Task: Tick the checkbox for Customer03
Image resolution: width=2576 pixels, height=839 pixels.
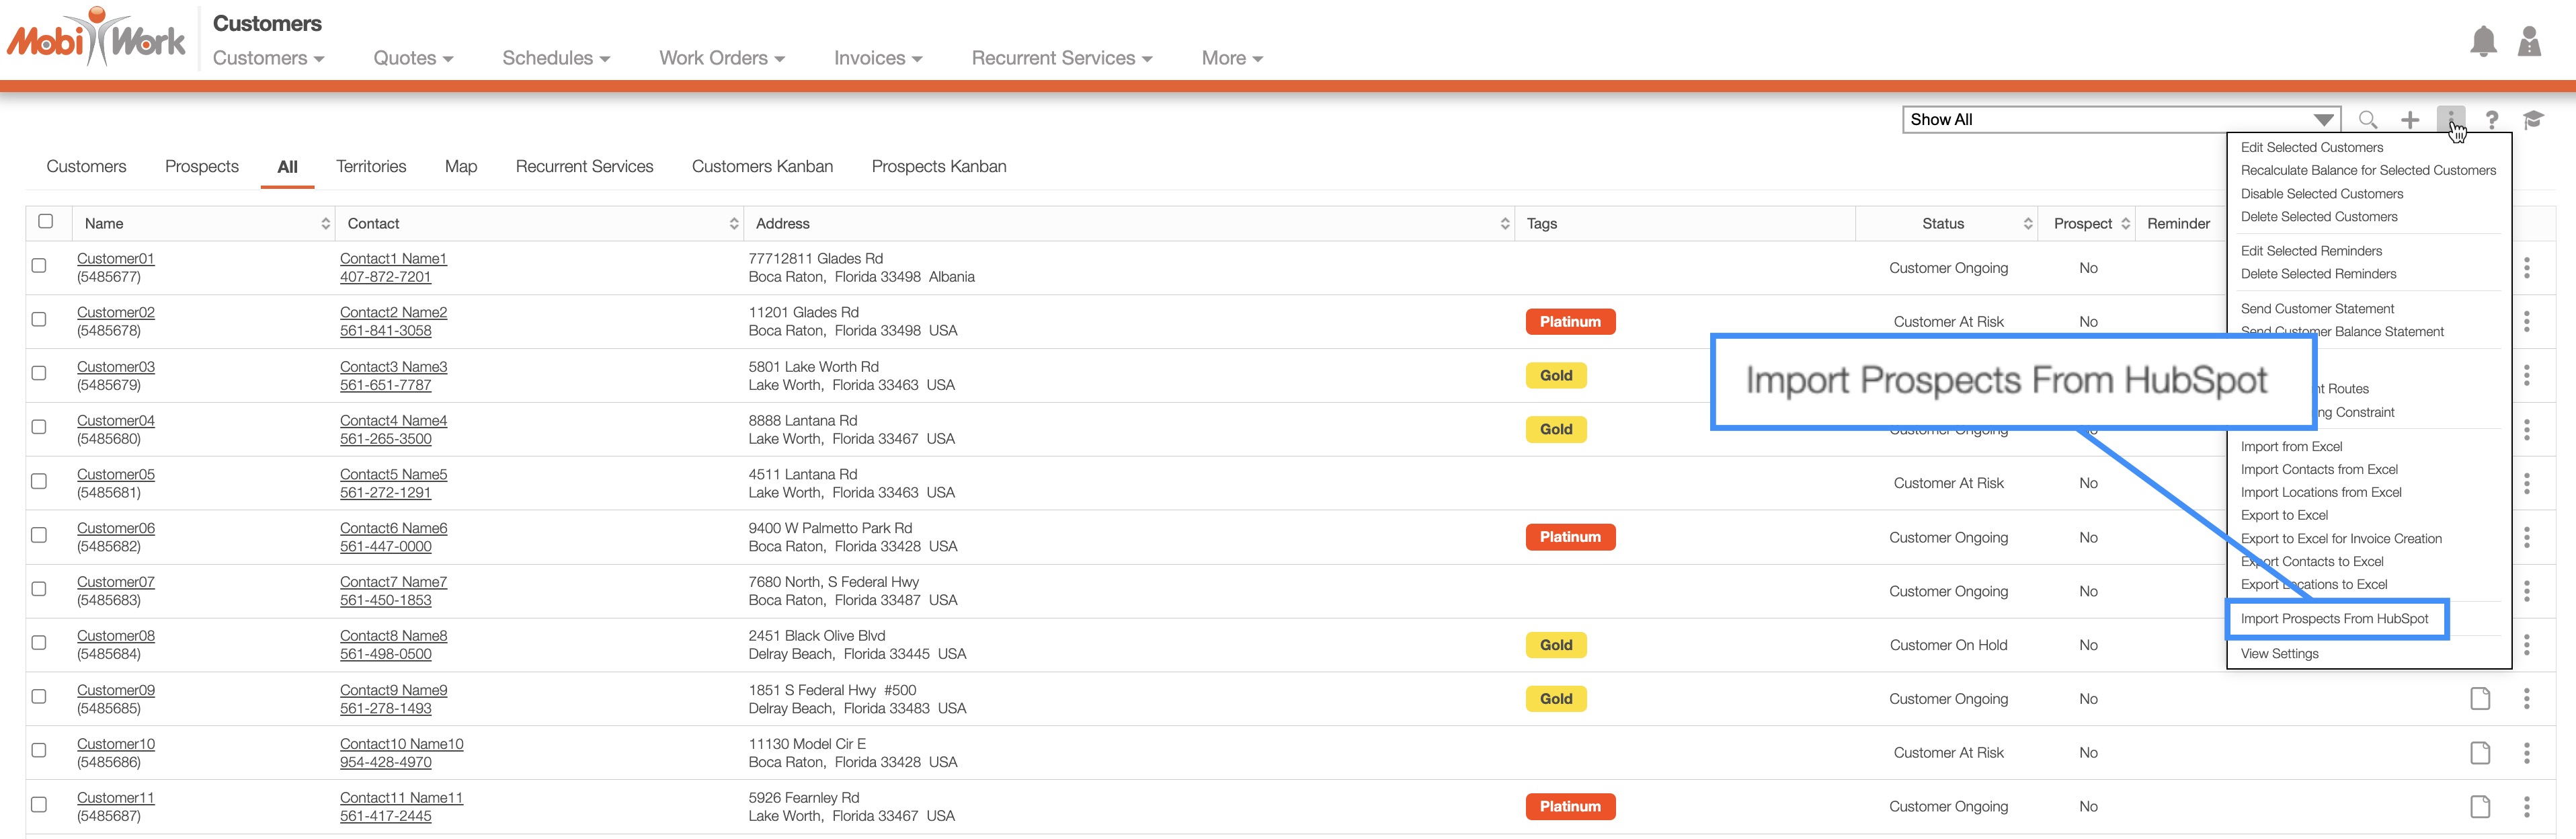Action: 39,374
